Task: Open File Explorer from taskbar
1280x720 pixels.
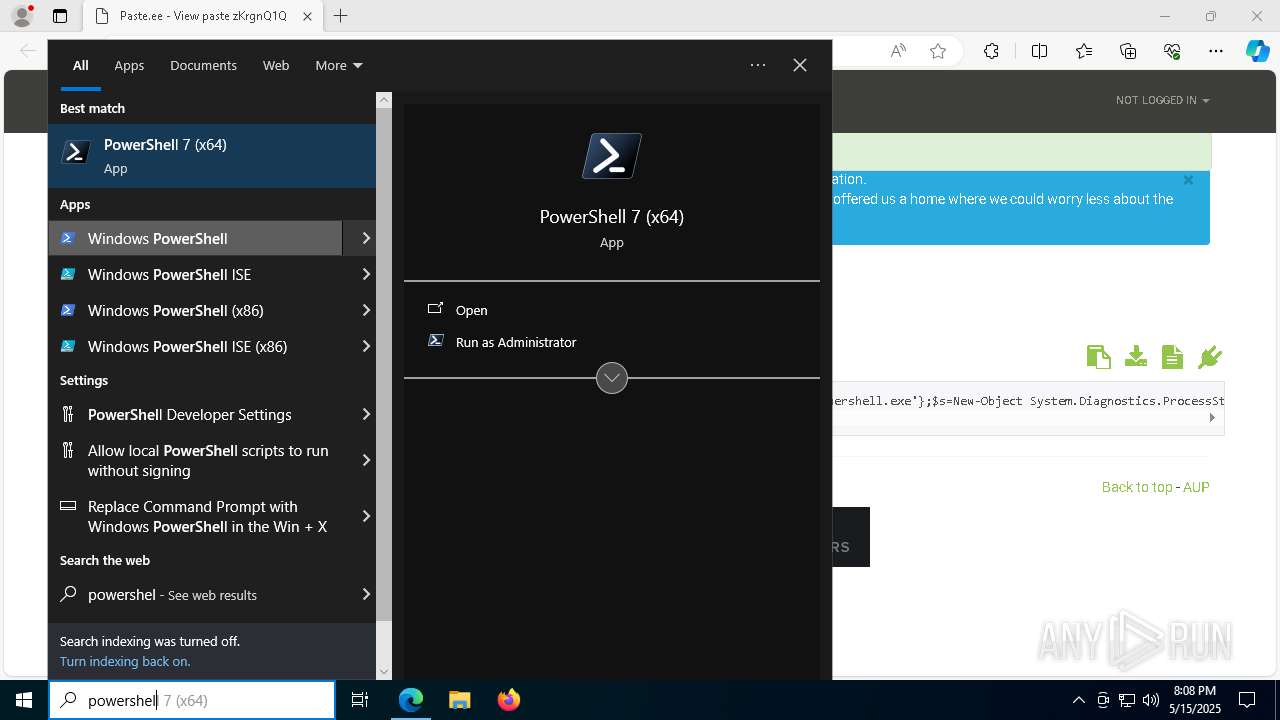Action: pos(459,700)
